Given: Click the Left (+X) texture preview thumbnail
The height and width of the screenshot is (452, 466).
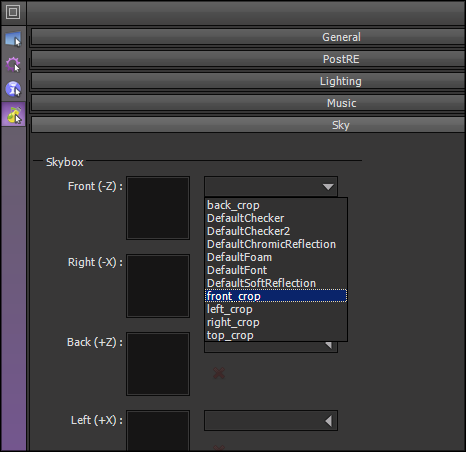Looking at the screenshot, I should [x=158, y=431].
